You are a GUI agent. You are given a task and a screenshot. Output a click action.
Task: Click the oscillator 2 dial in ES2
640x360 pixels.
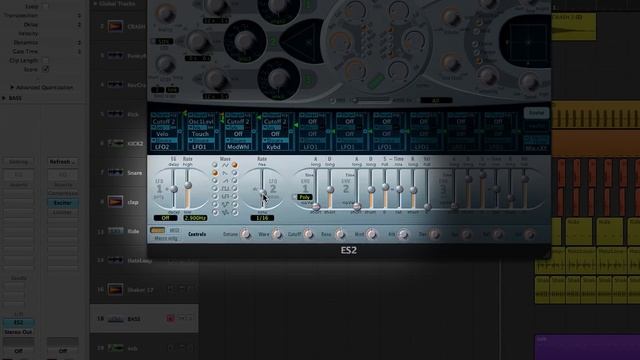click(245, 41)
